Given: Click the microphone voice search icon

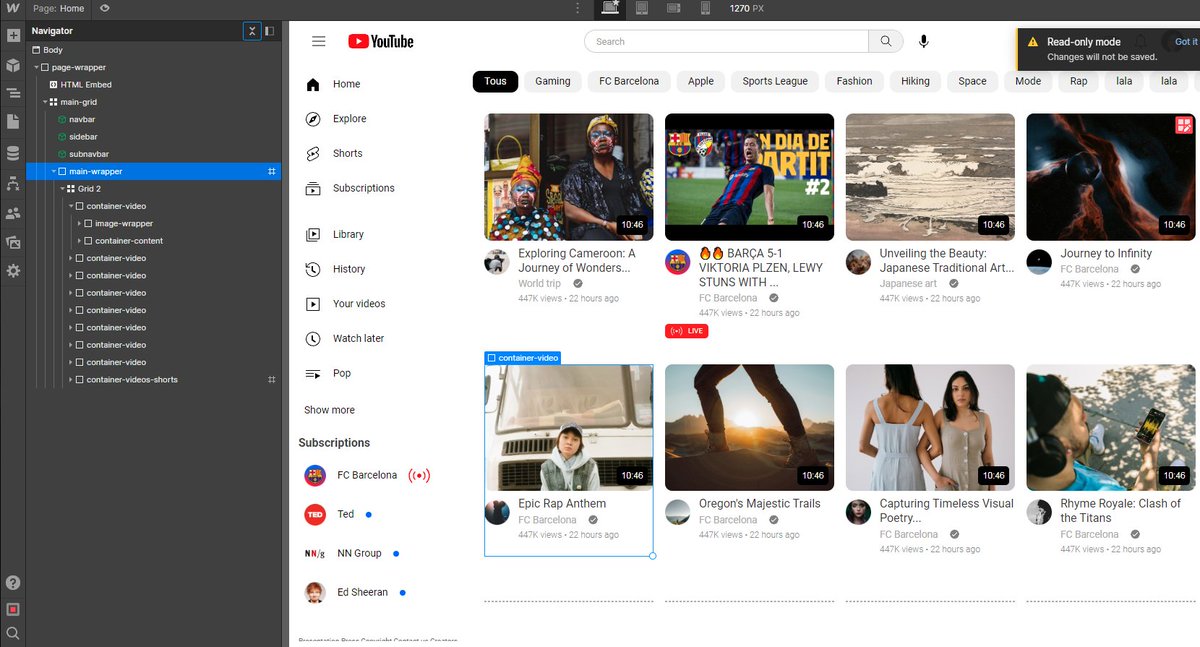Looking at the screenshot, I should [x=924, y=41].
